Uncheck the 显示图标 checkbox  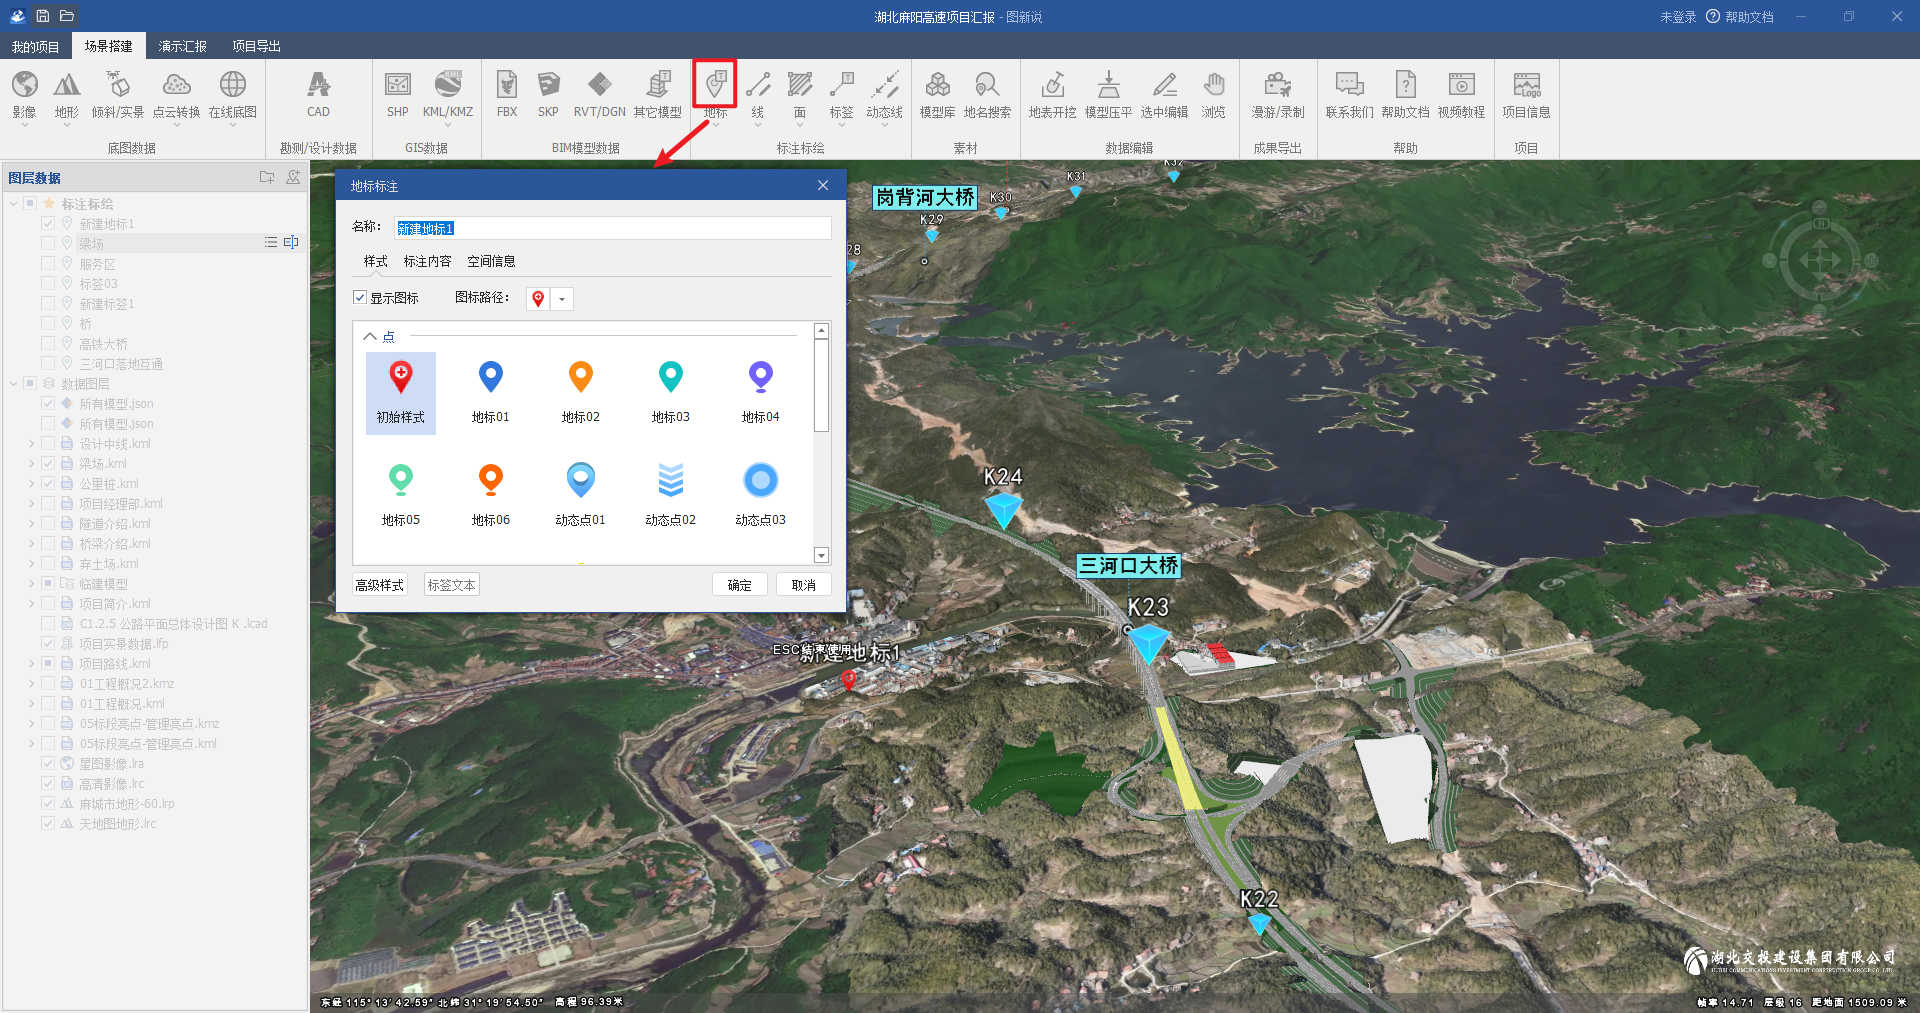[360, 298]
